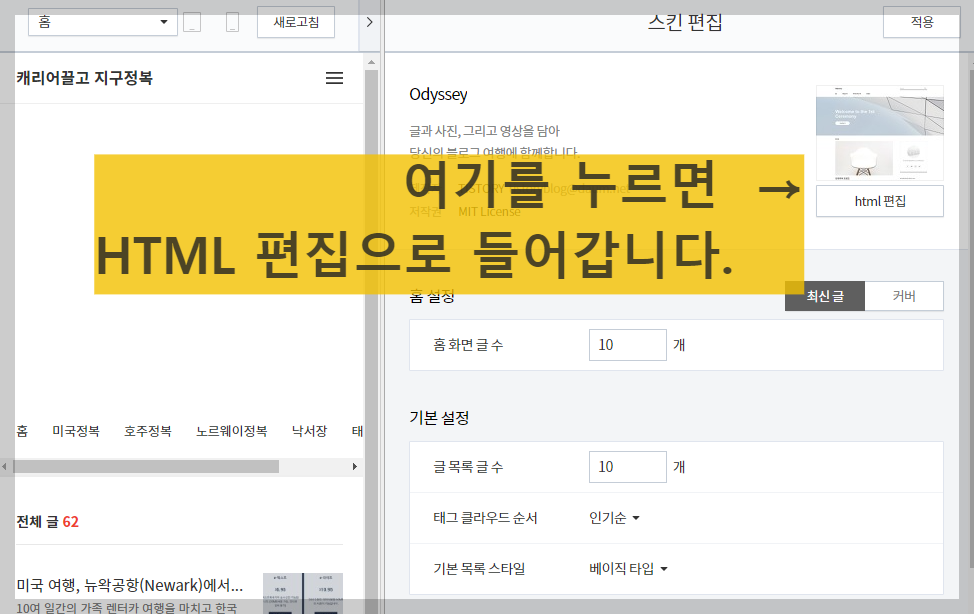Image resolution: width=974 pixels, height=614 pixels.
Task: Open 호주정복 menu item in preview
Action: 148,431
